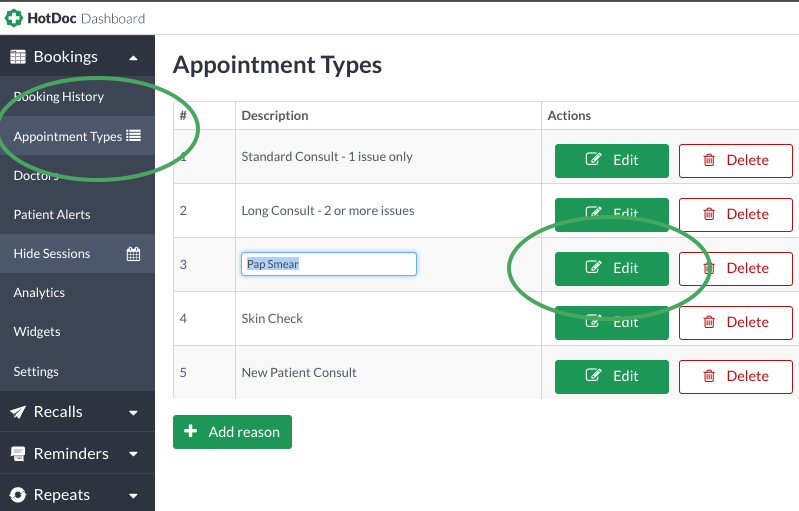Click the Reminders icon in sidebar

pos(18,453)
